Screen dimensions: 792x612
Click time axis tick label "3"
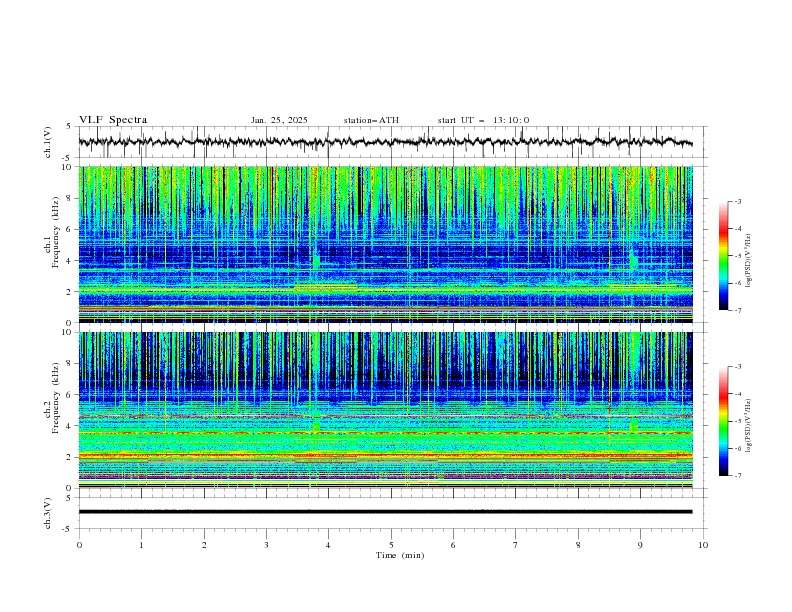coord(266,545)
